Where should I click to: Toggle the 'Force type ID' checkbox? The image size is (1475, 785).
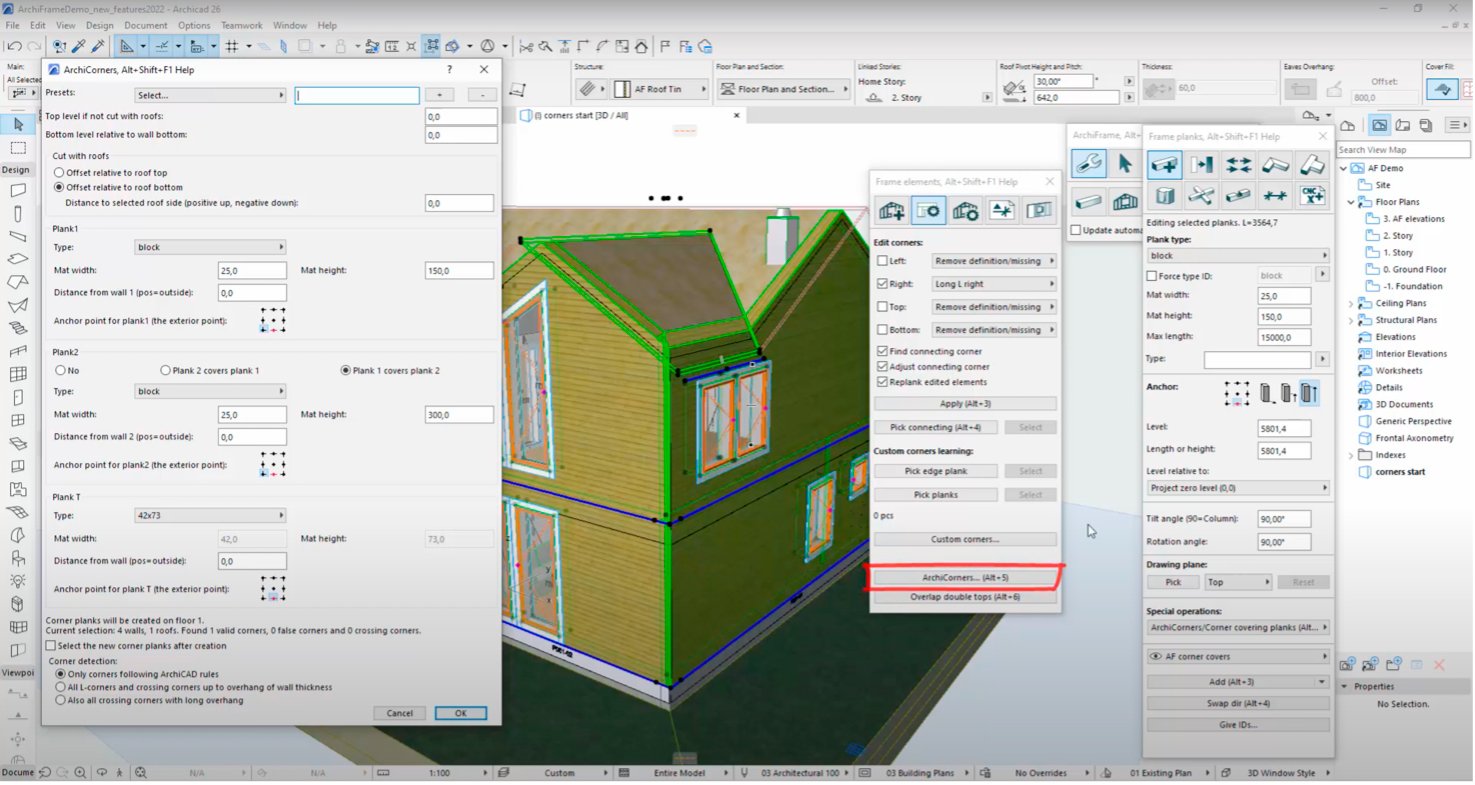[x=1152, y=275]
